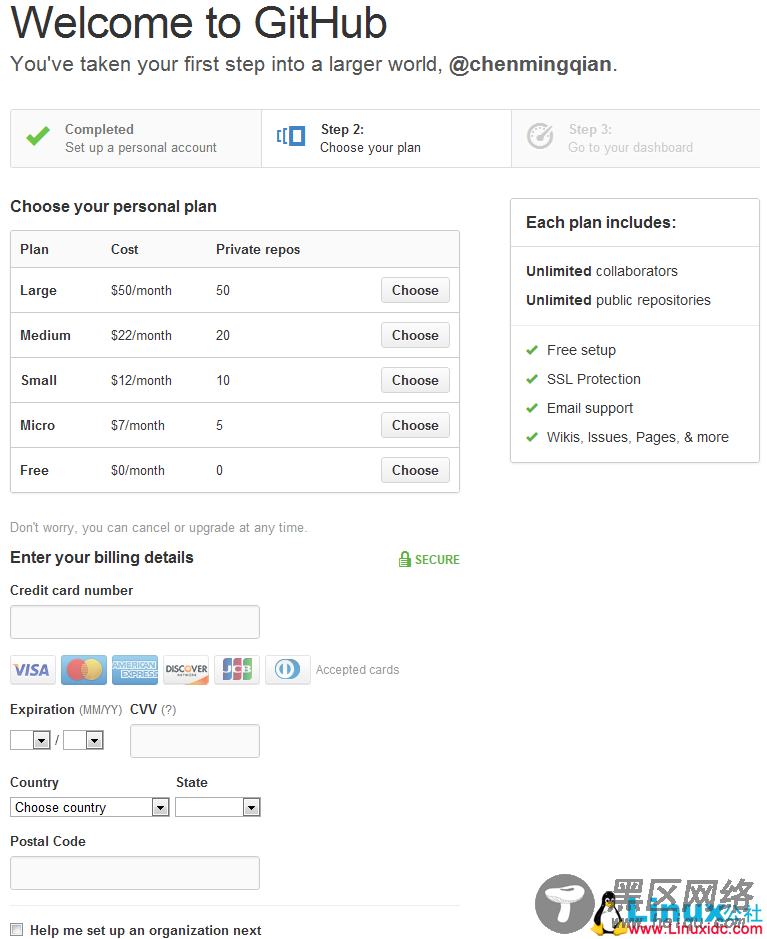Expand the Choose country dropdown
The image size is (767, 939).
[x=90, y=807]
